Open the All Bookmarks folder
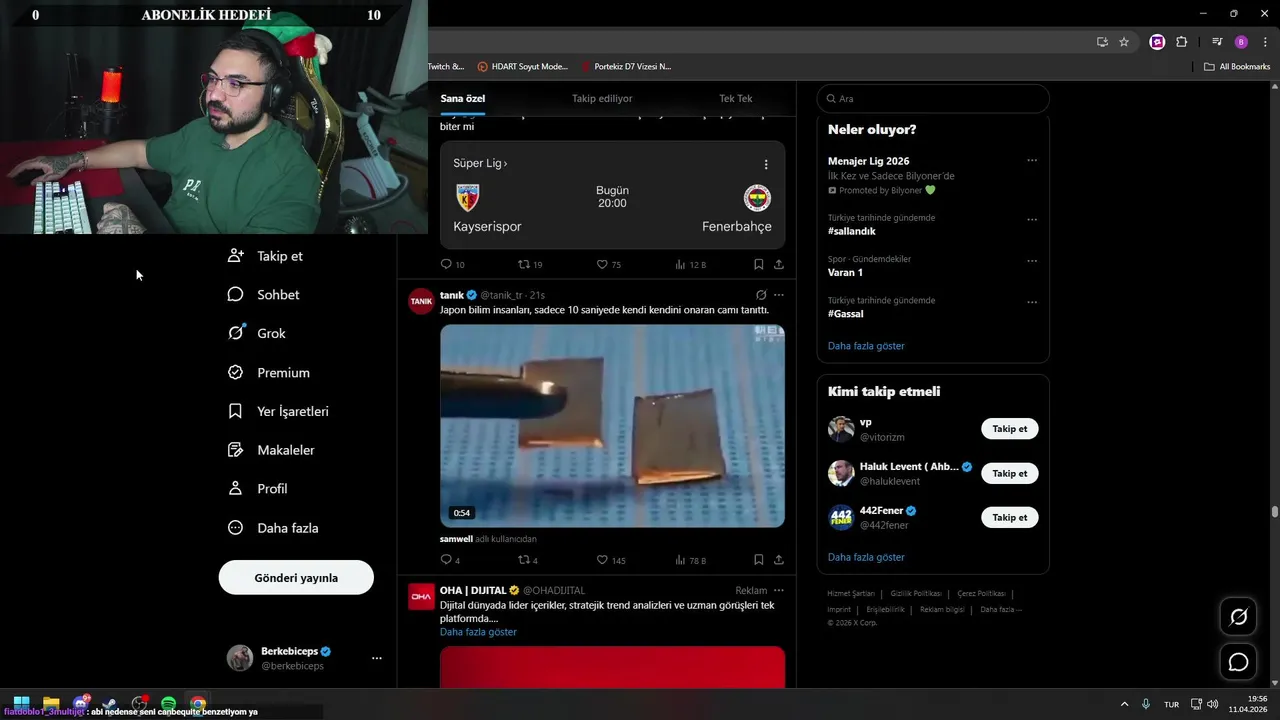 [x=1237, y=67]
